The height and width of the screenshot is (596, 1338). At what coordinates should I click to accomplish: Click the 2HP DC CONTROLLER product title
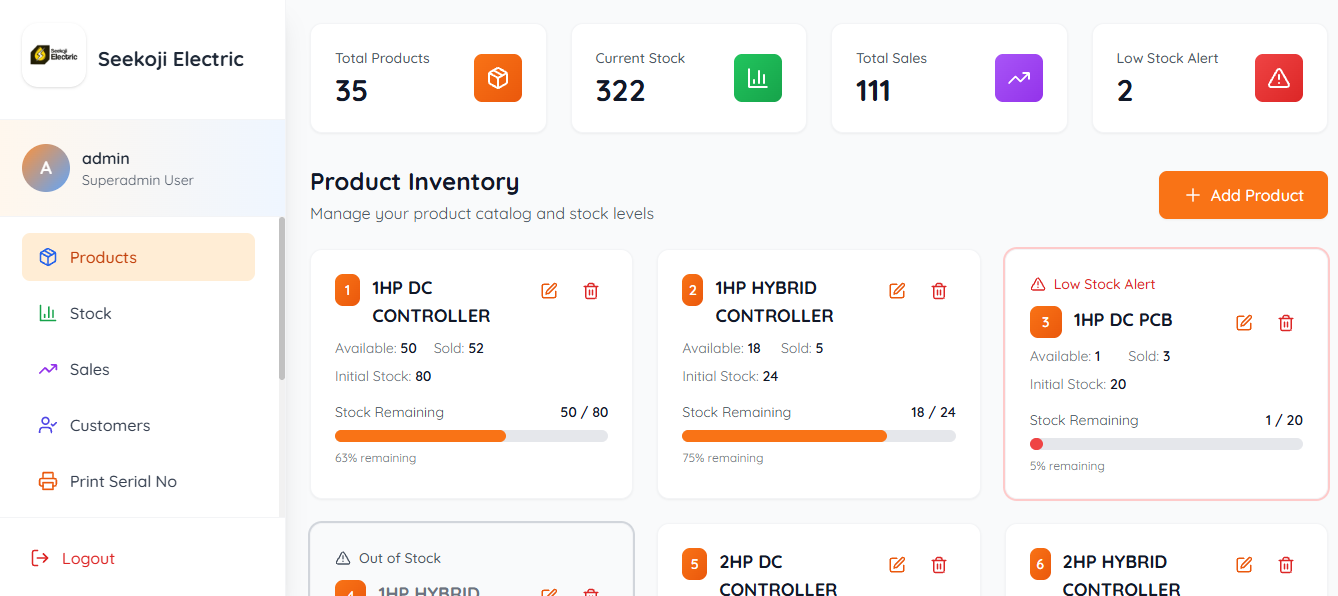coord(778,575)
